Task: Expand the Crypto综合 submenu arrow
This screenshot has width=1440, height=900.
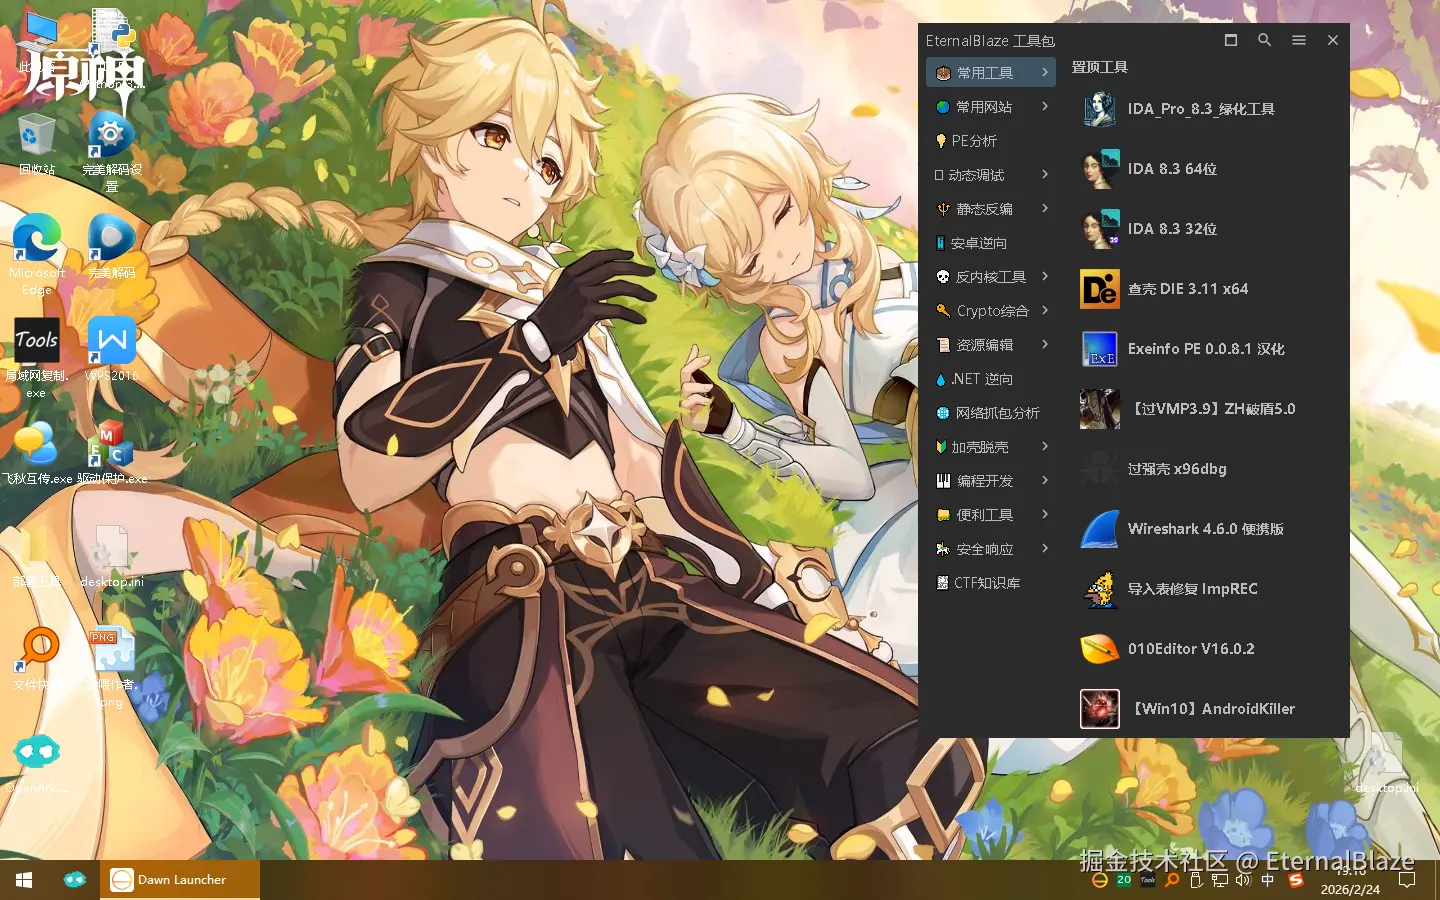Action: [1045, 310]
